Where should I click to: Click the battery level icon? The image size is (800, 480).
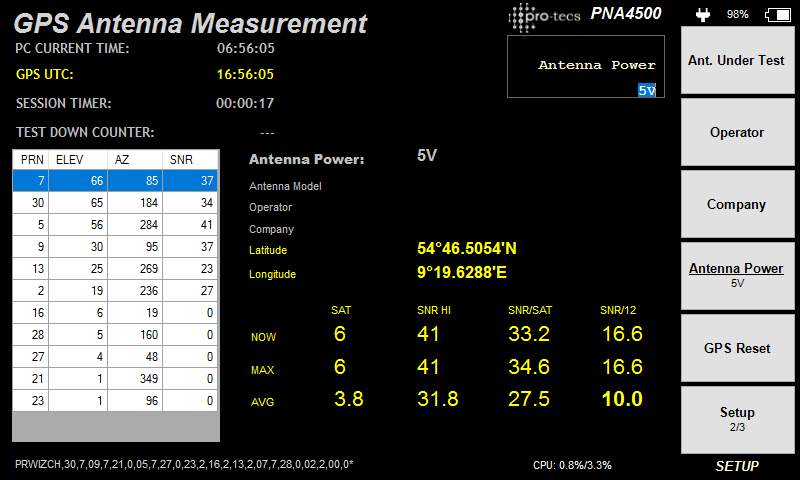tap(776, 15)
